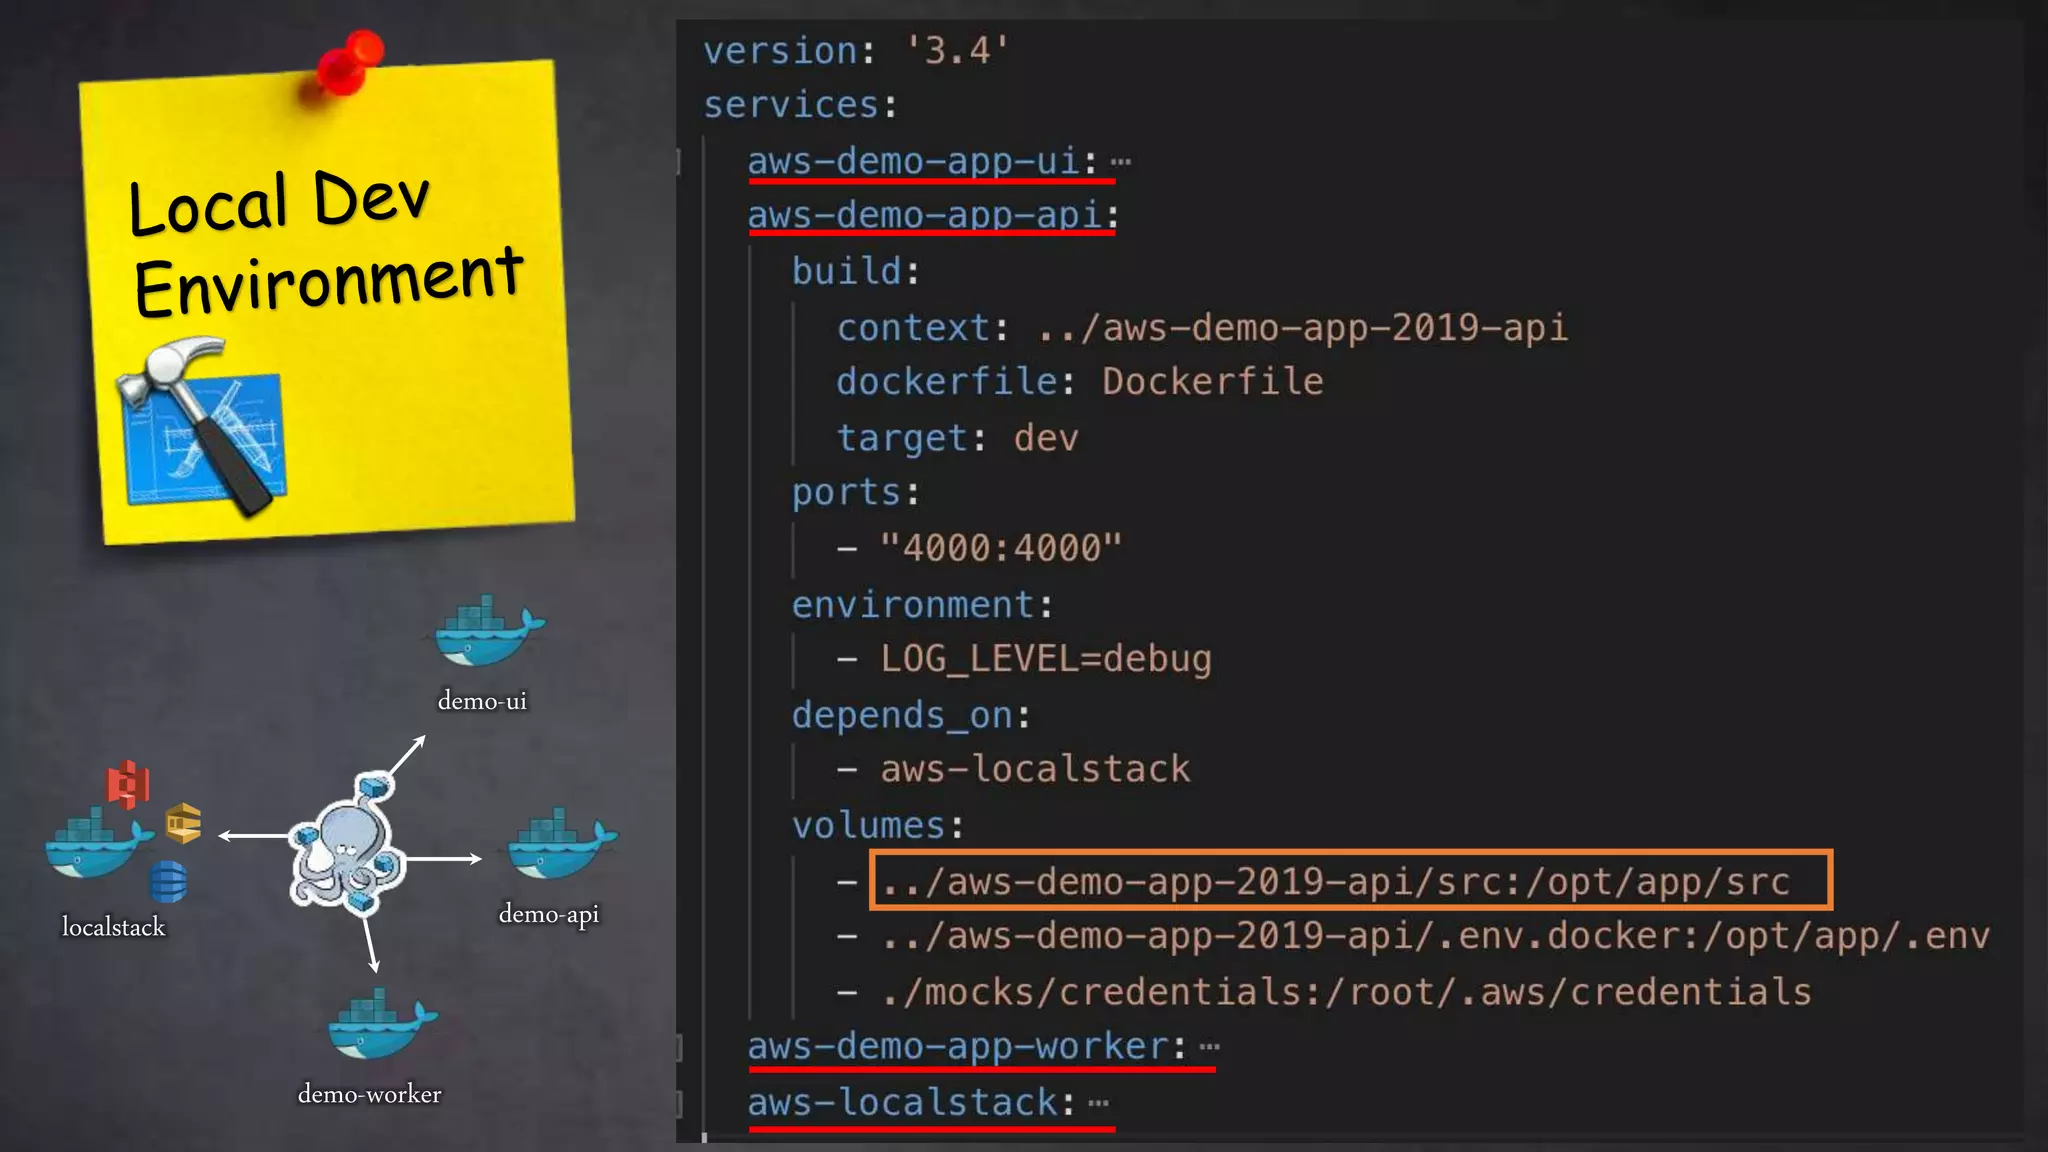Expand collapsed aws-localstack ellipsis
This screenshot has height=1152, width=2048.
click(1098, 1103)
